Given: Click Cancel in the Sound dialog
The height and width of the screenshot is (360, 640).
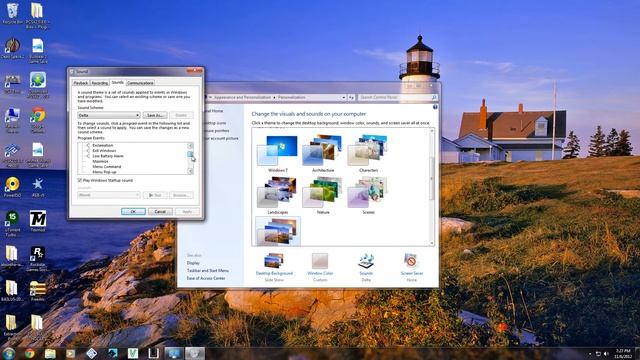Looking at the screenshot, I should tap(160, 211).
